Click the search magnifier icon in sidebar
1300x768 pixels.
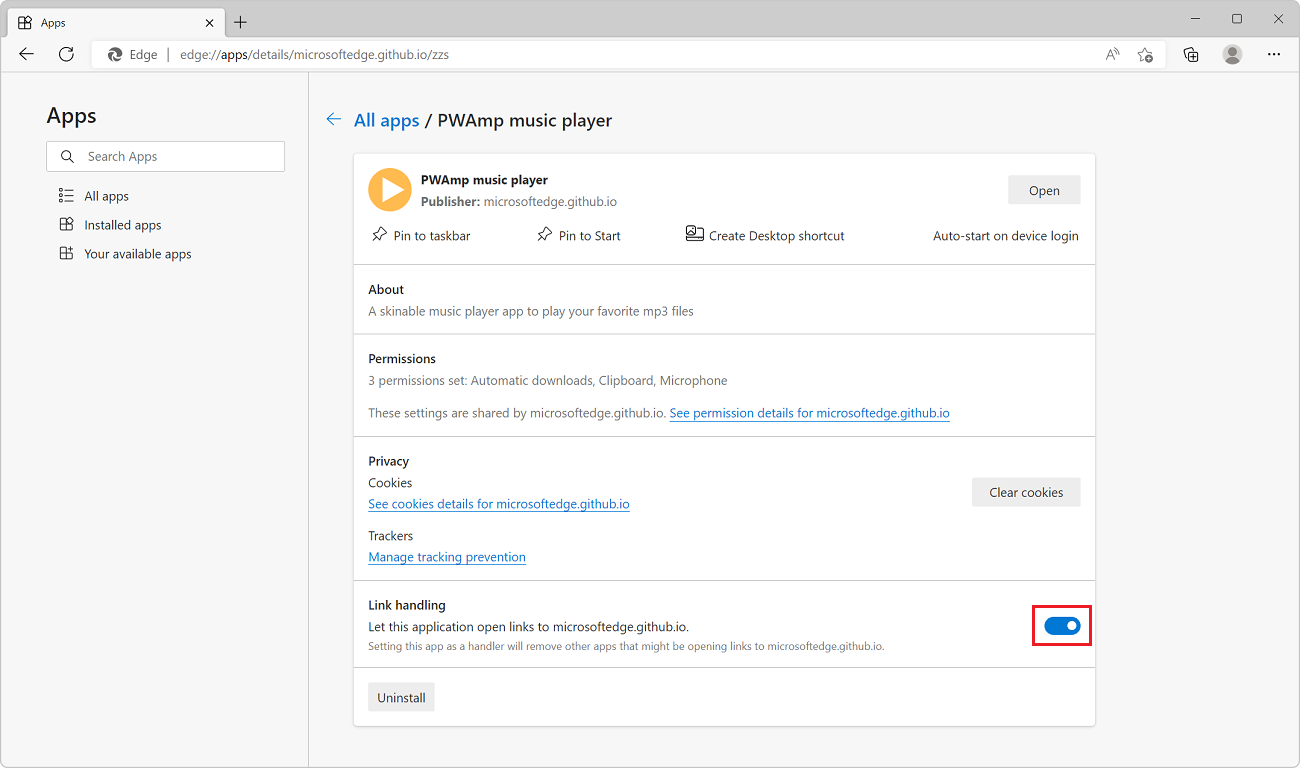68,156
